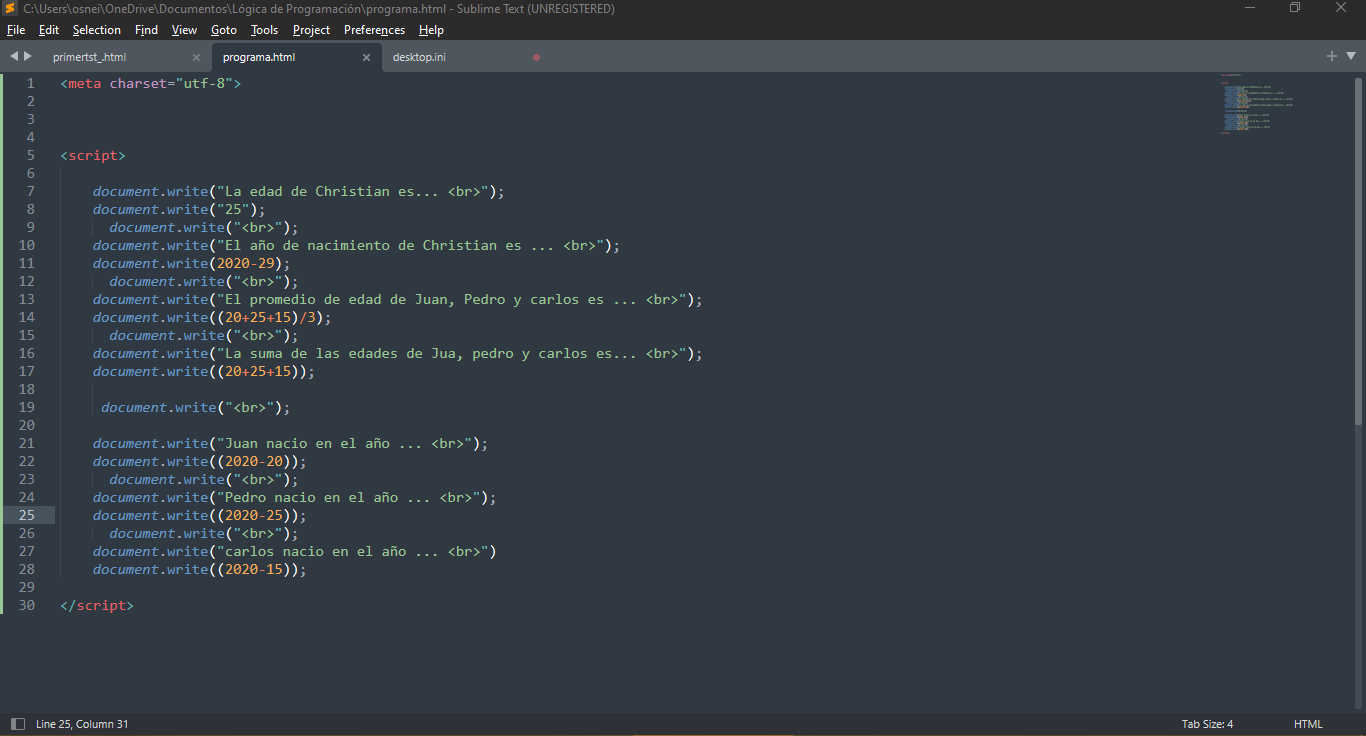1366x736 pixels.
Task: Click the Sublime Text title bar icon
Action: (11, 8)
